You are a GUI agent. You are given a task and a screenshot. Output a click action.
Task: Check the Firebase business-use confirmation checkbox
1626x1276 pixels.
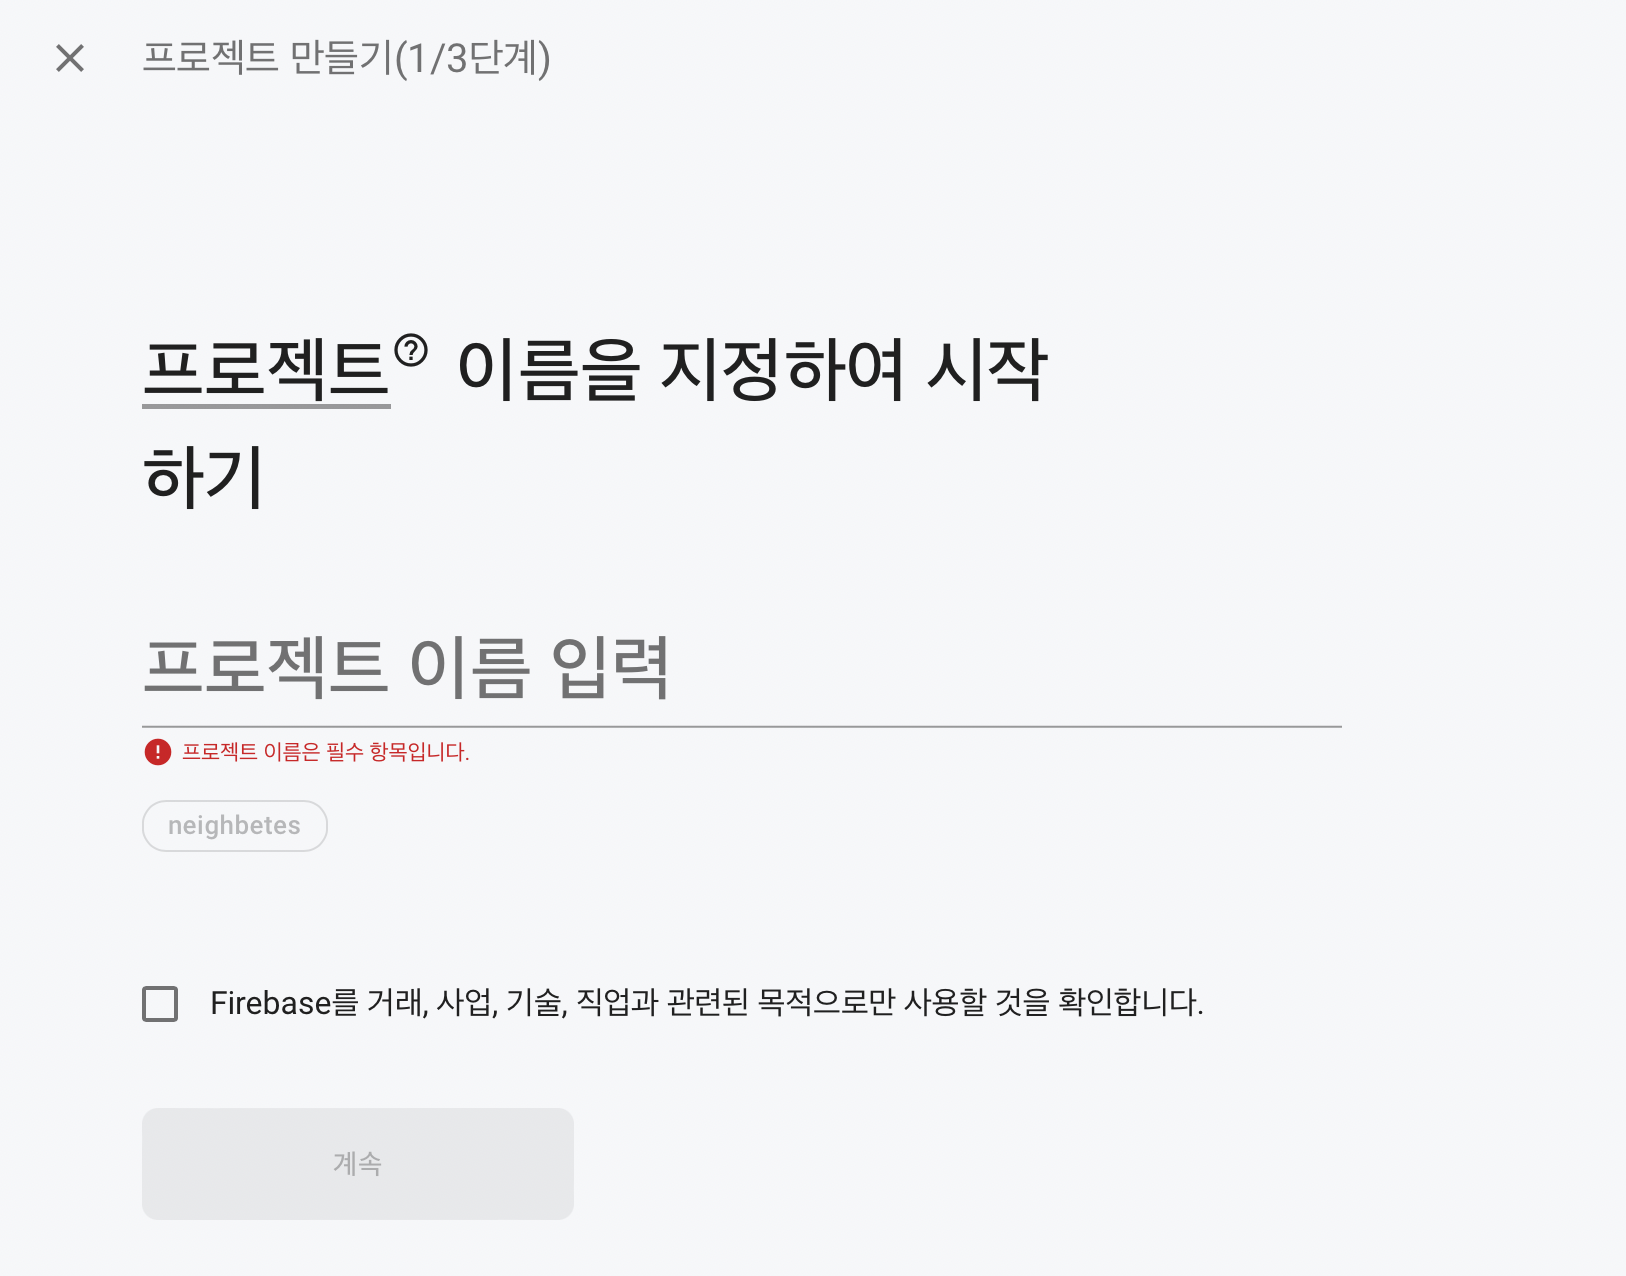pos(160,1003)
